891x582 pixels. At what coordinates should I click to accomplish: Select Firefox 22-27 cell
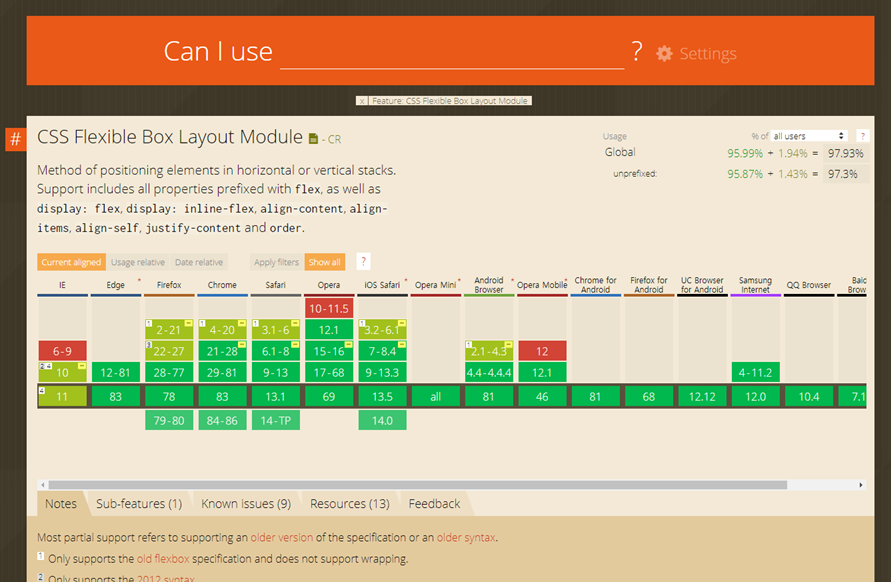(169, 351)
